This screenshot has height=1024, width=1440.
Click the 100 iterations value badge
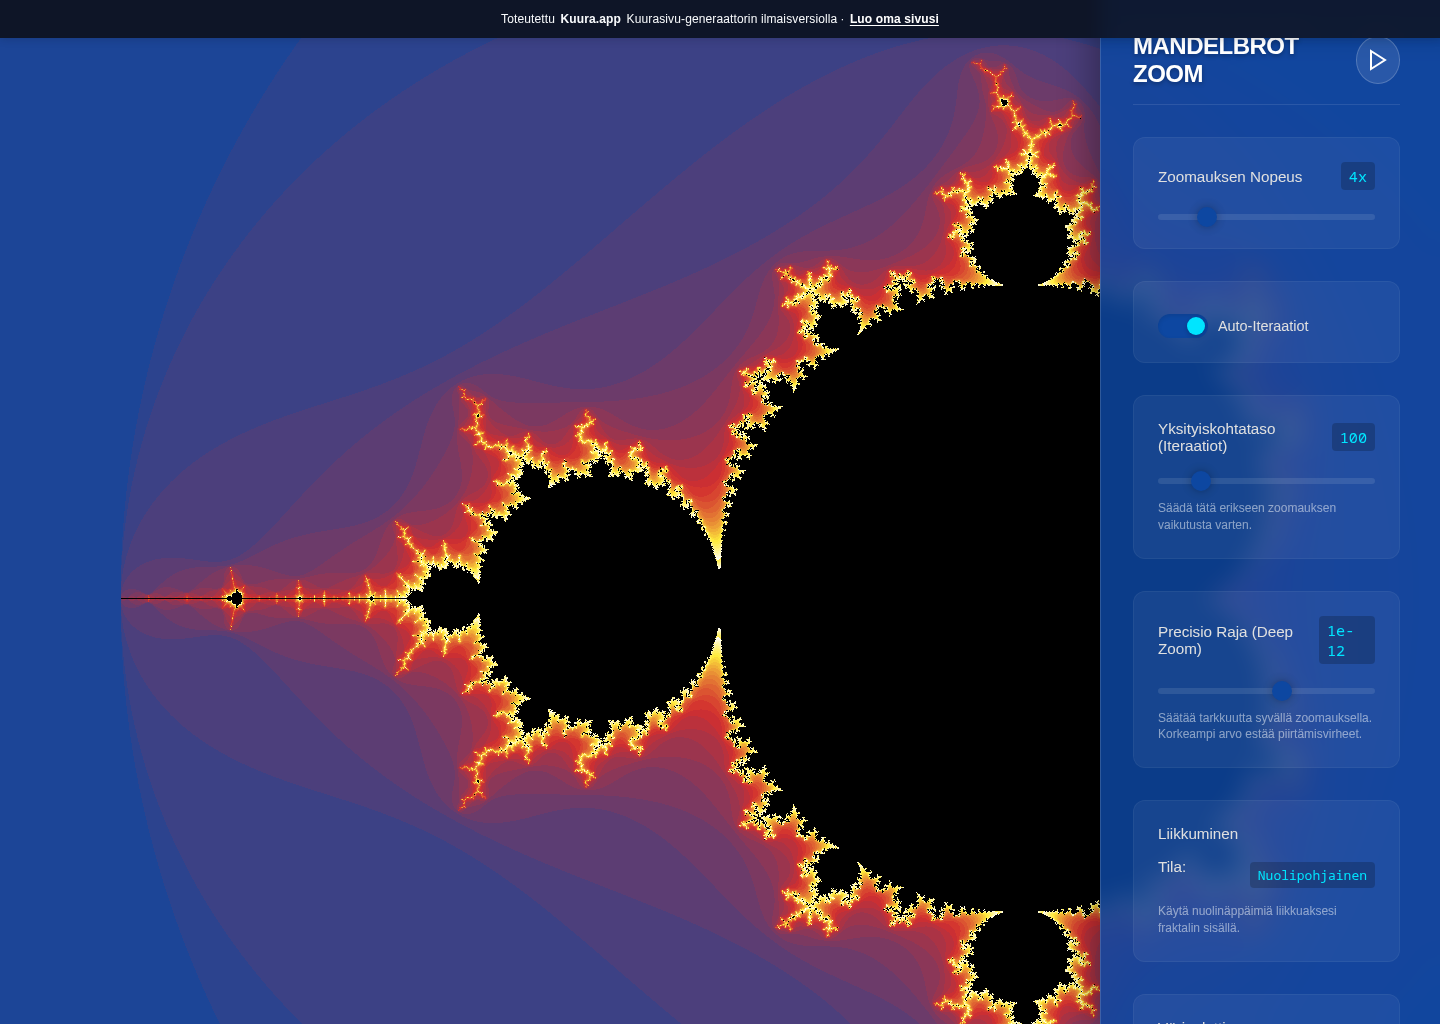pos(1353,437)
